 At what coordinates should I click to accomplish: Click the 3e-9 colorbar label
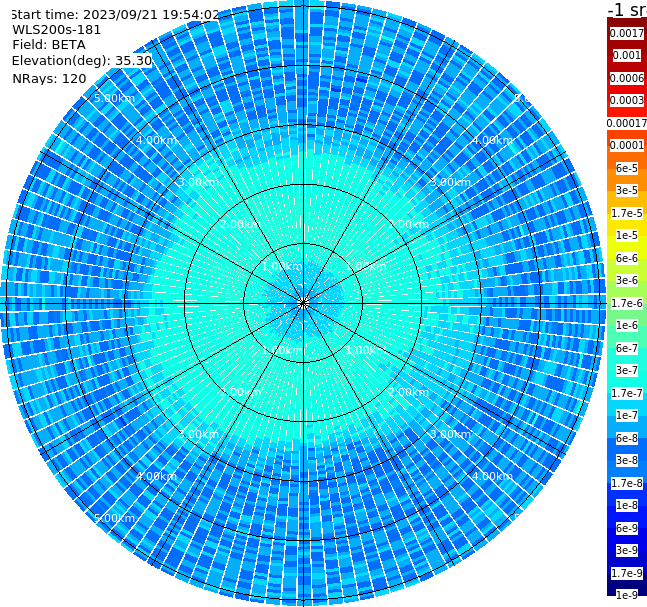[x=627, y=550]
